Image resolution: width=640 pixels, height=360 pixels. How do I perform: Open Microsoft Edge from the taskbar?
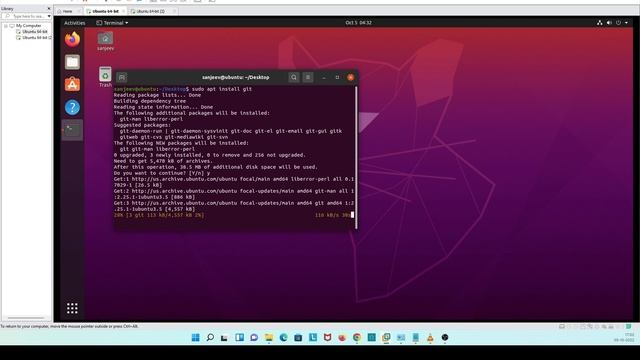click(283, 337)
